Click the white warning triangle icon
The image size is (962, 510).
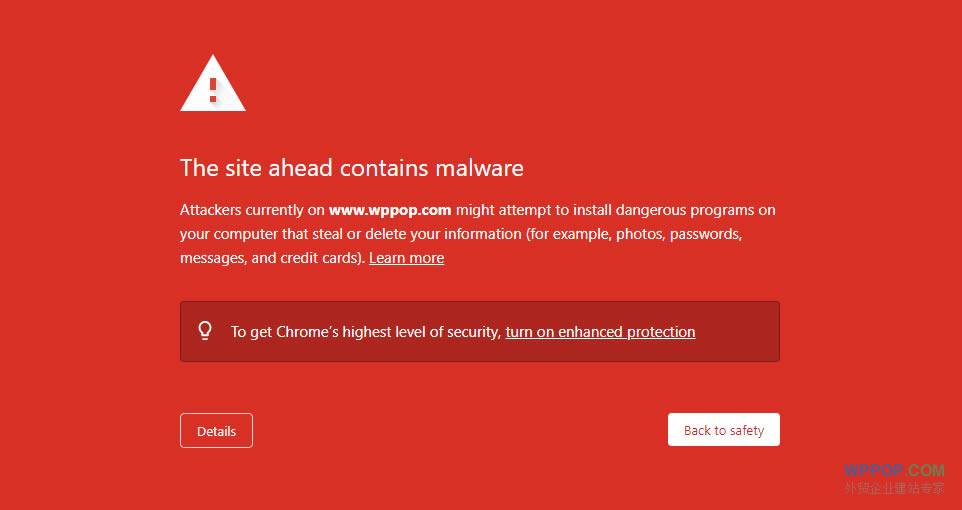212,86
